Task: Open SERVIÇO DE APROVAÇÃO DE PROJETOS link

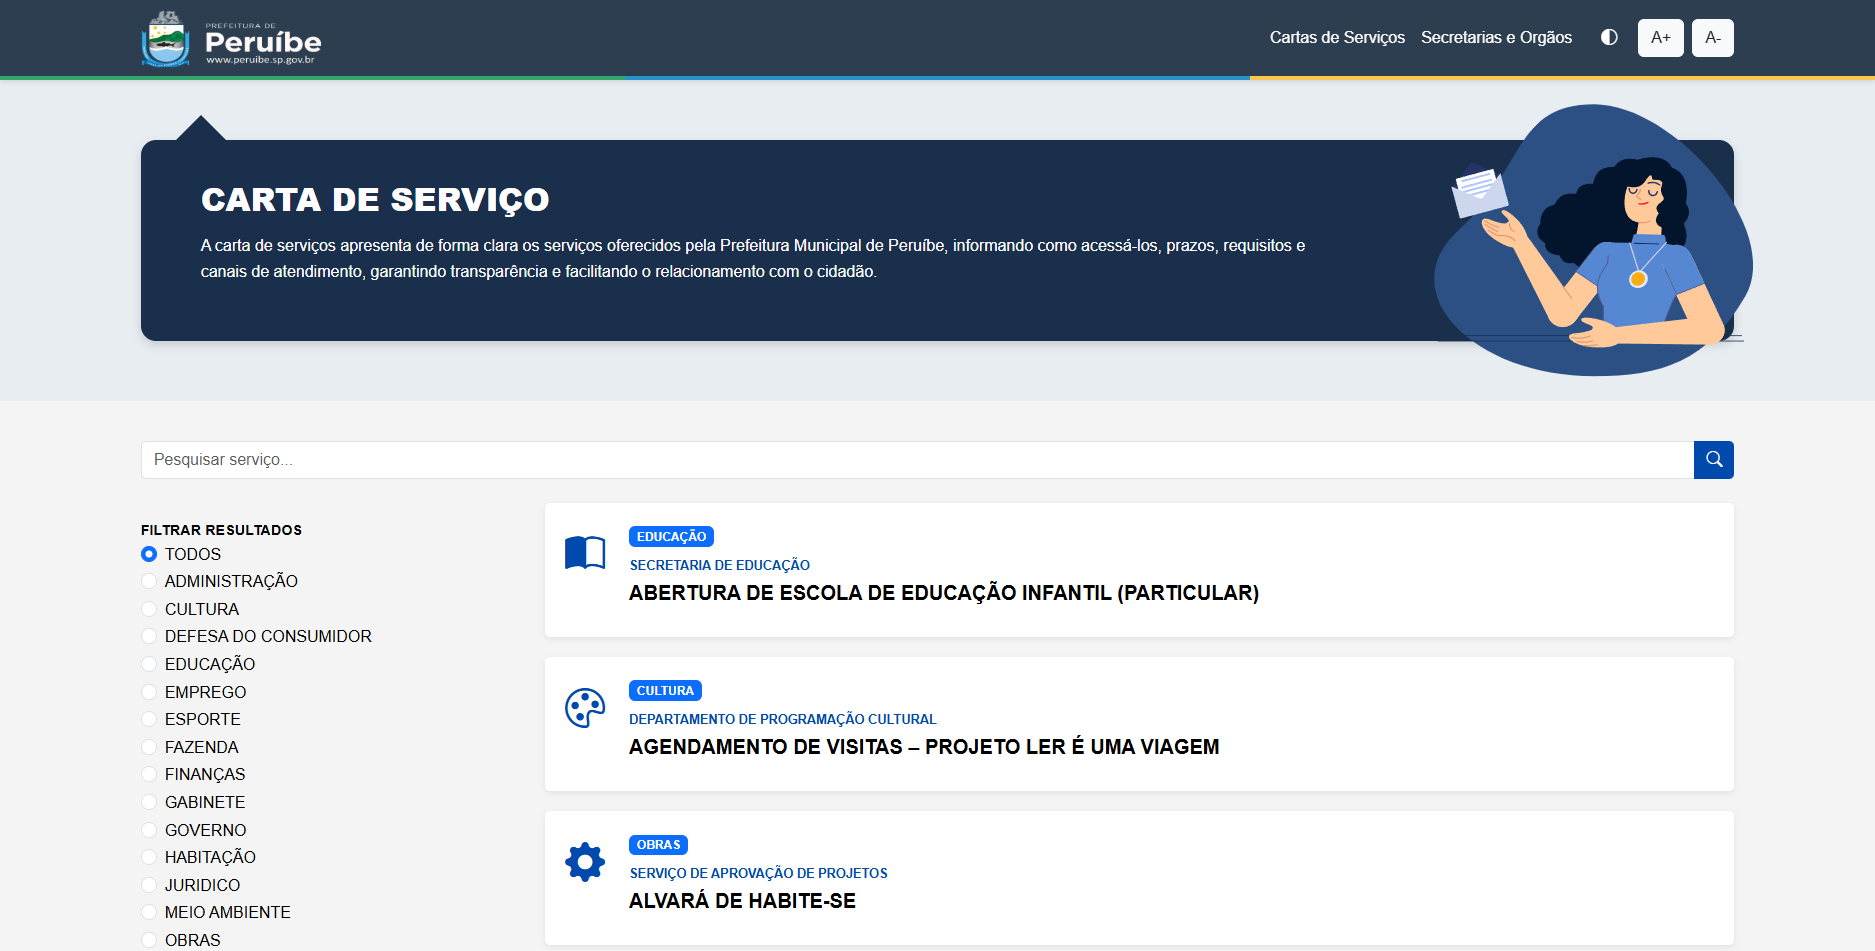Action: (758, 873)
